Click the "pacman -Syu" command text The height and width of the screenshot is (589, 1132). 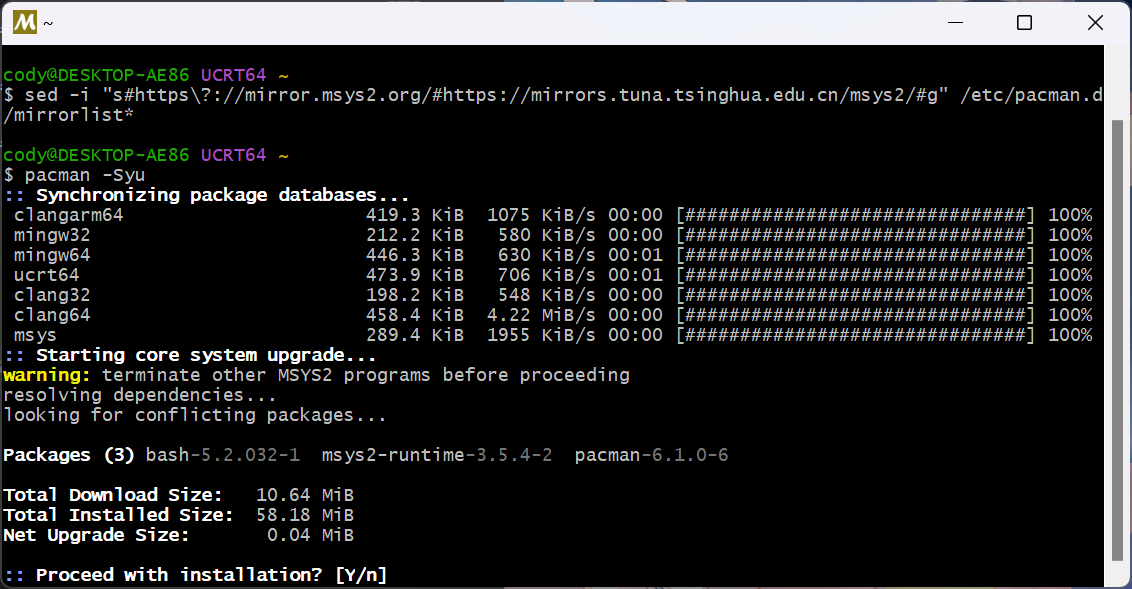click(85, 175)
